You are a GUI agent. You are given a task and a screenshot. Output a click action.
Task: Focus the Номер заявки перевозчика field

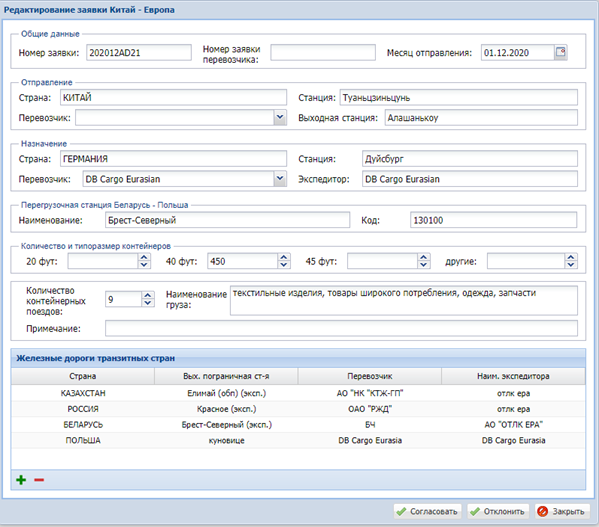[323, 52]
